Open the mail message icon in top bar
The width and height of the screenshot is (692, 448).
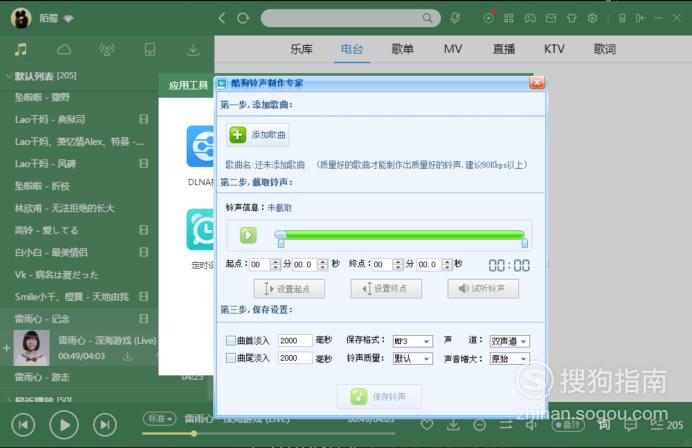(551, 18)
